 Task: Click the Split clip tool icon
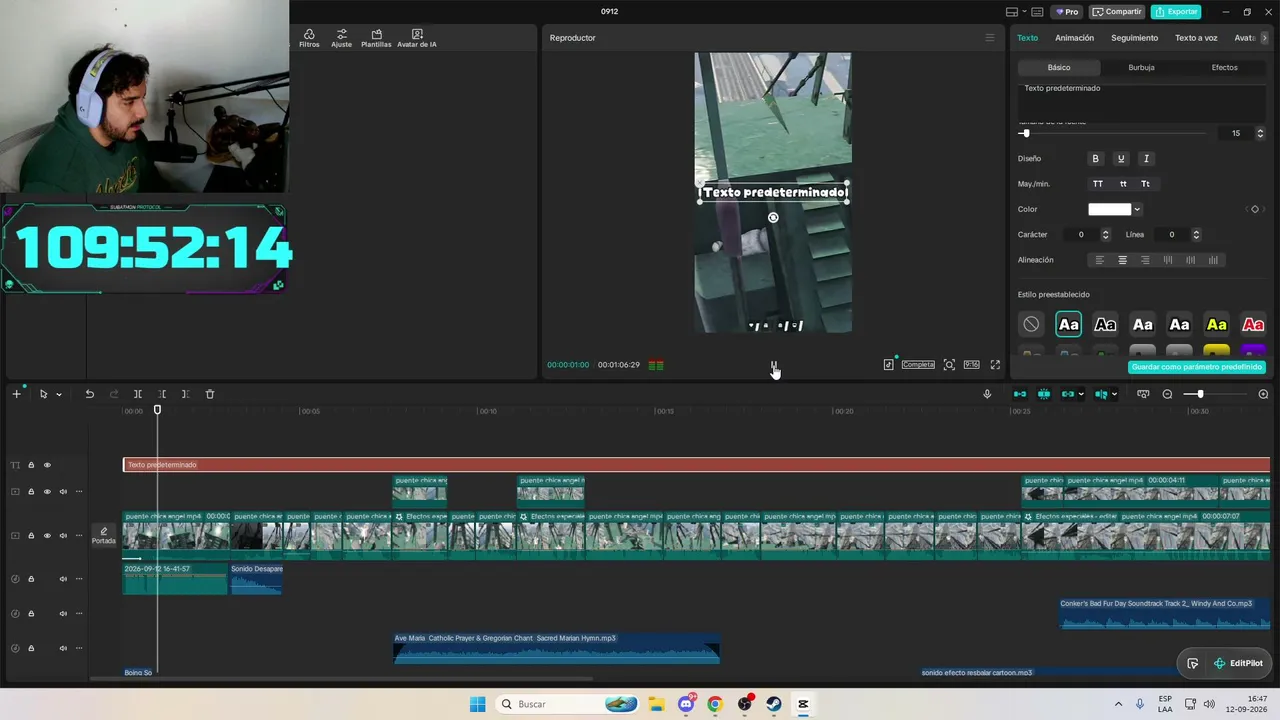click(x=138, y=394)
